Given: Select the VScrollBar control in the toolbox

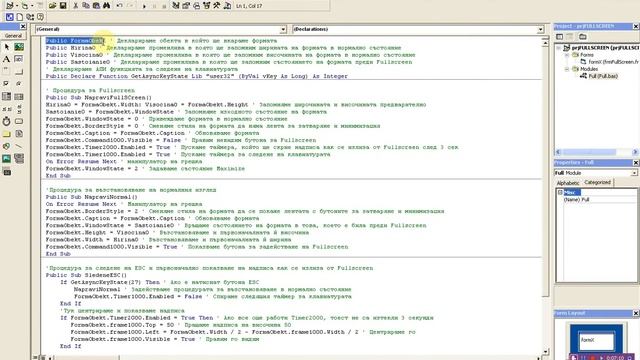Looking at the screenshot, I should coord(19,109).
